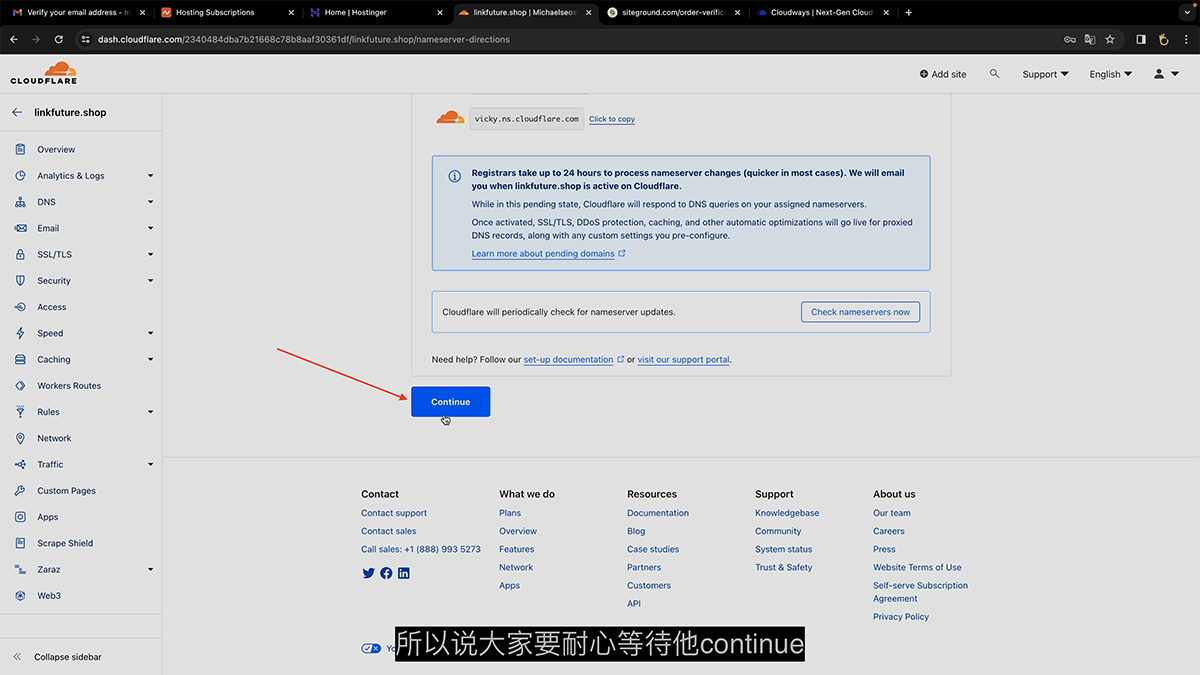The height and width of the screenshot is (675, 1200).
Task: Open the Knowledgebase footer link
Action: point(787,513)
